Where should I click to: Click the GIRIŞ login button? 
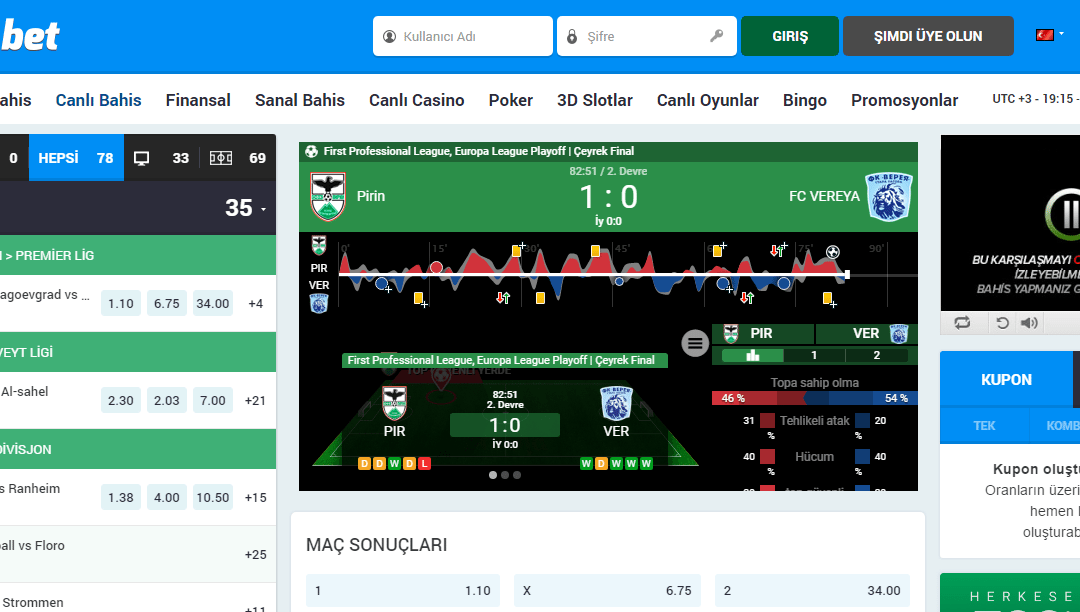click(790, 36)
